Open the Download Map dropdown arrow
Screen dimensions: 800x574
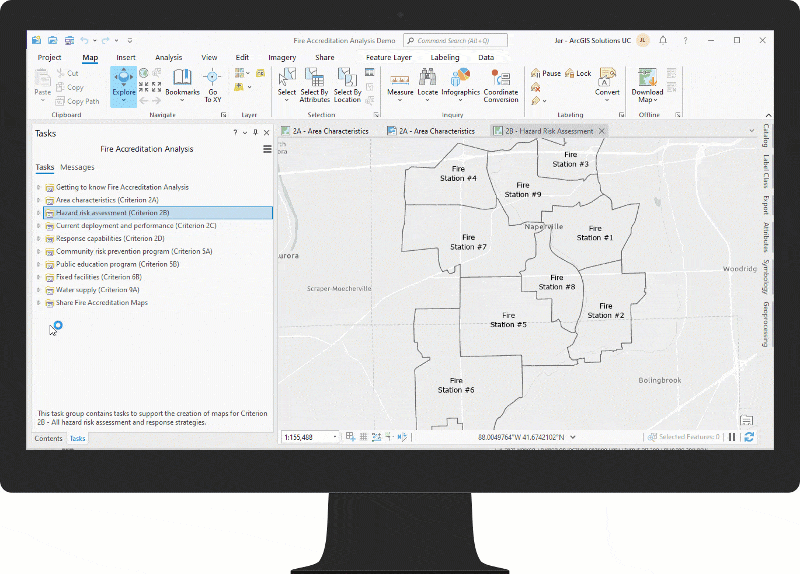tap(656, 100)
